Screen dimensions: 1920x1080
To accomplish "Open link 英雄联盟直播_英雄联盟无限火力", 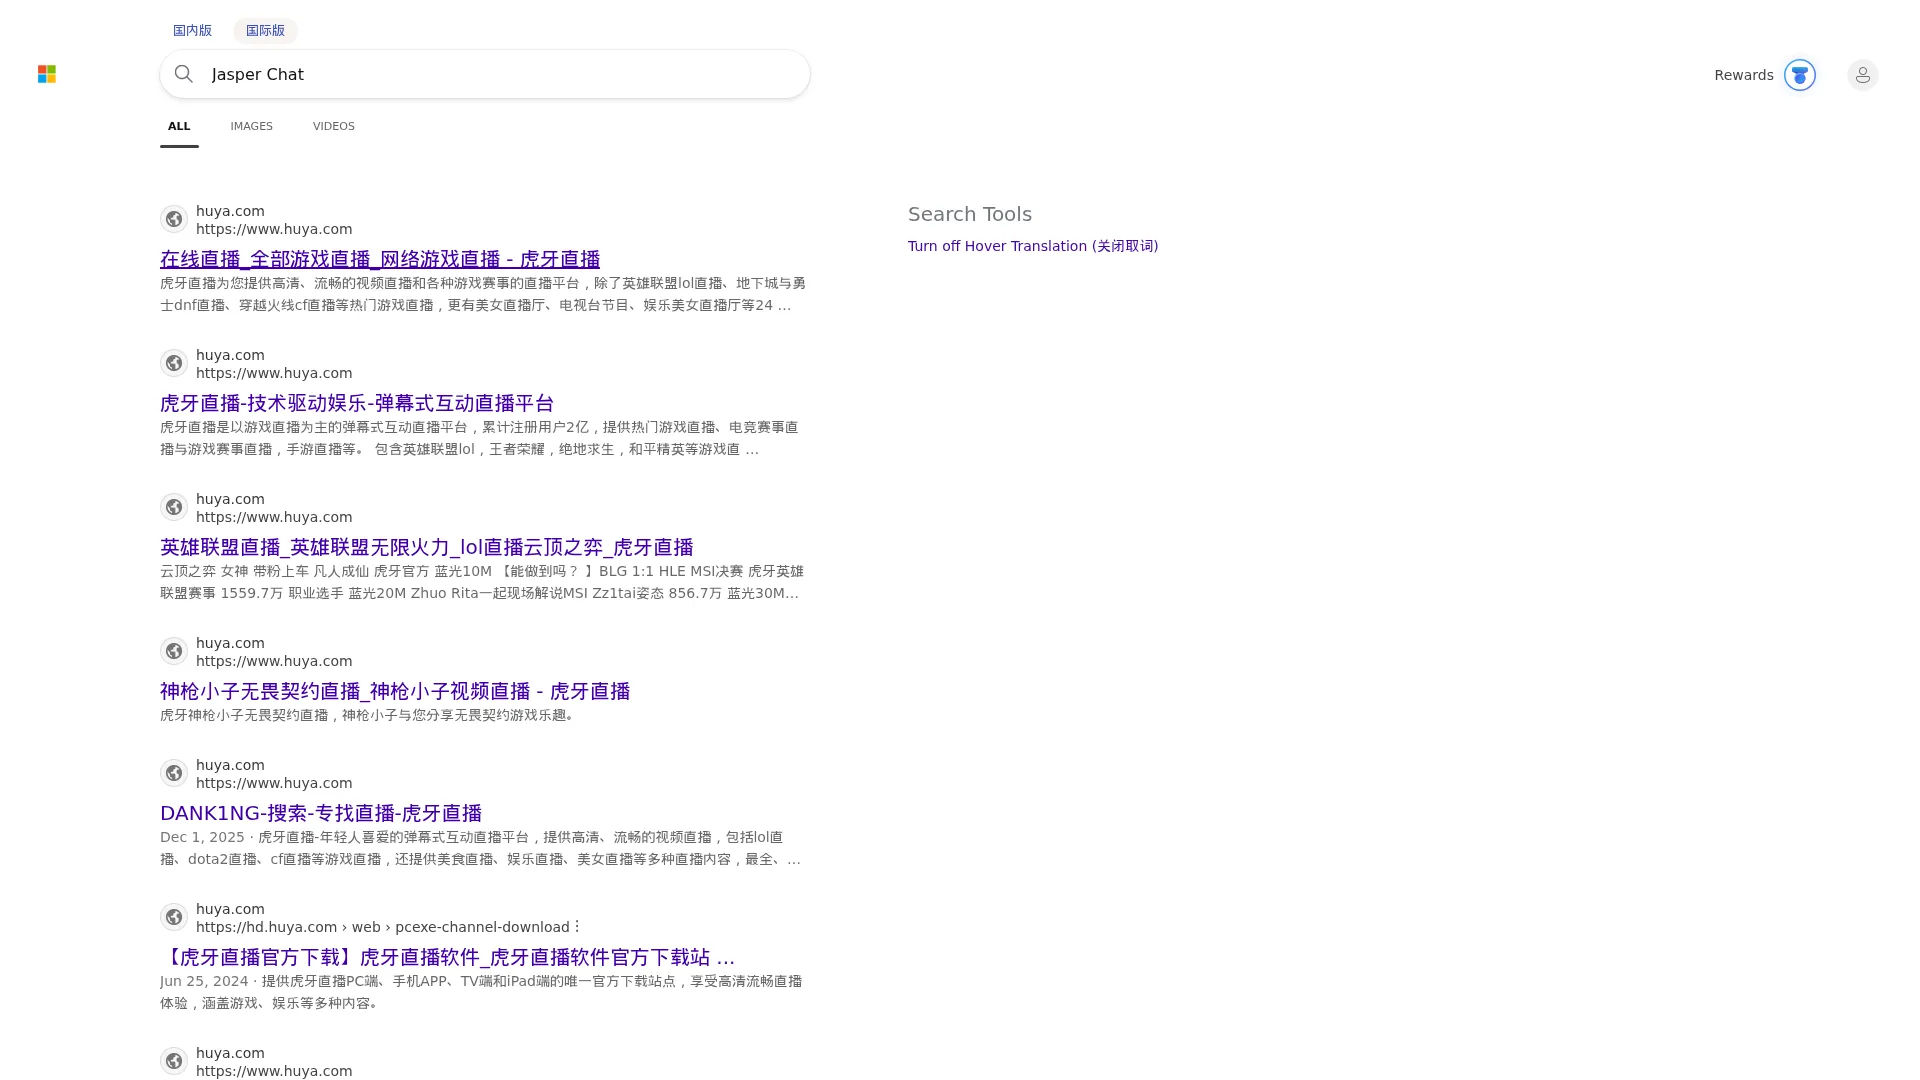I will (x=427, y=547).
